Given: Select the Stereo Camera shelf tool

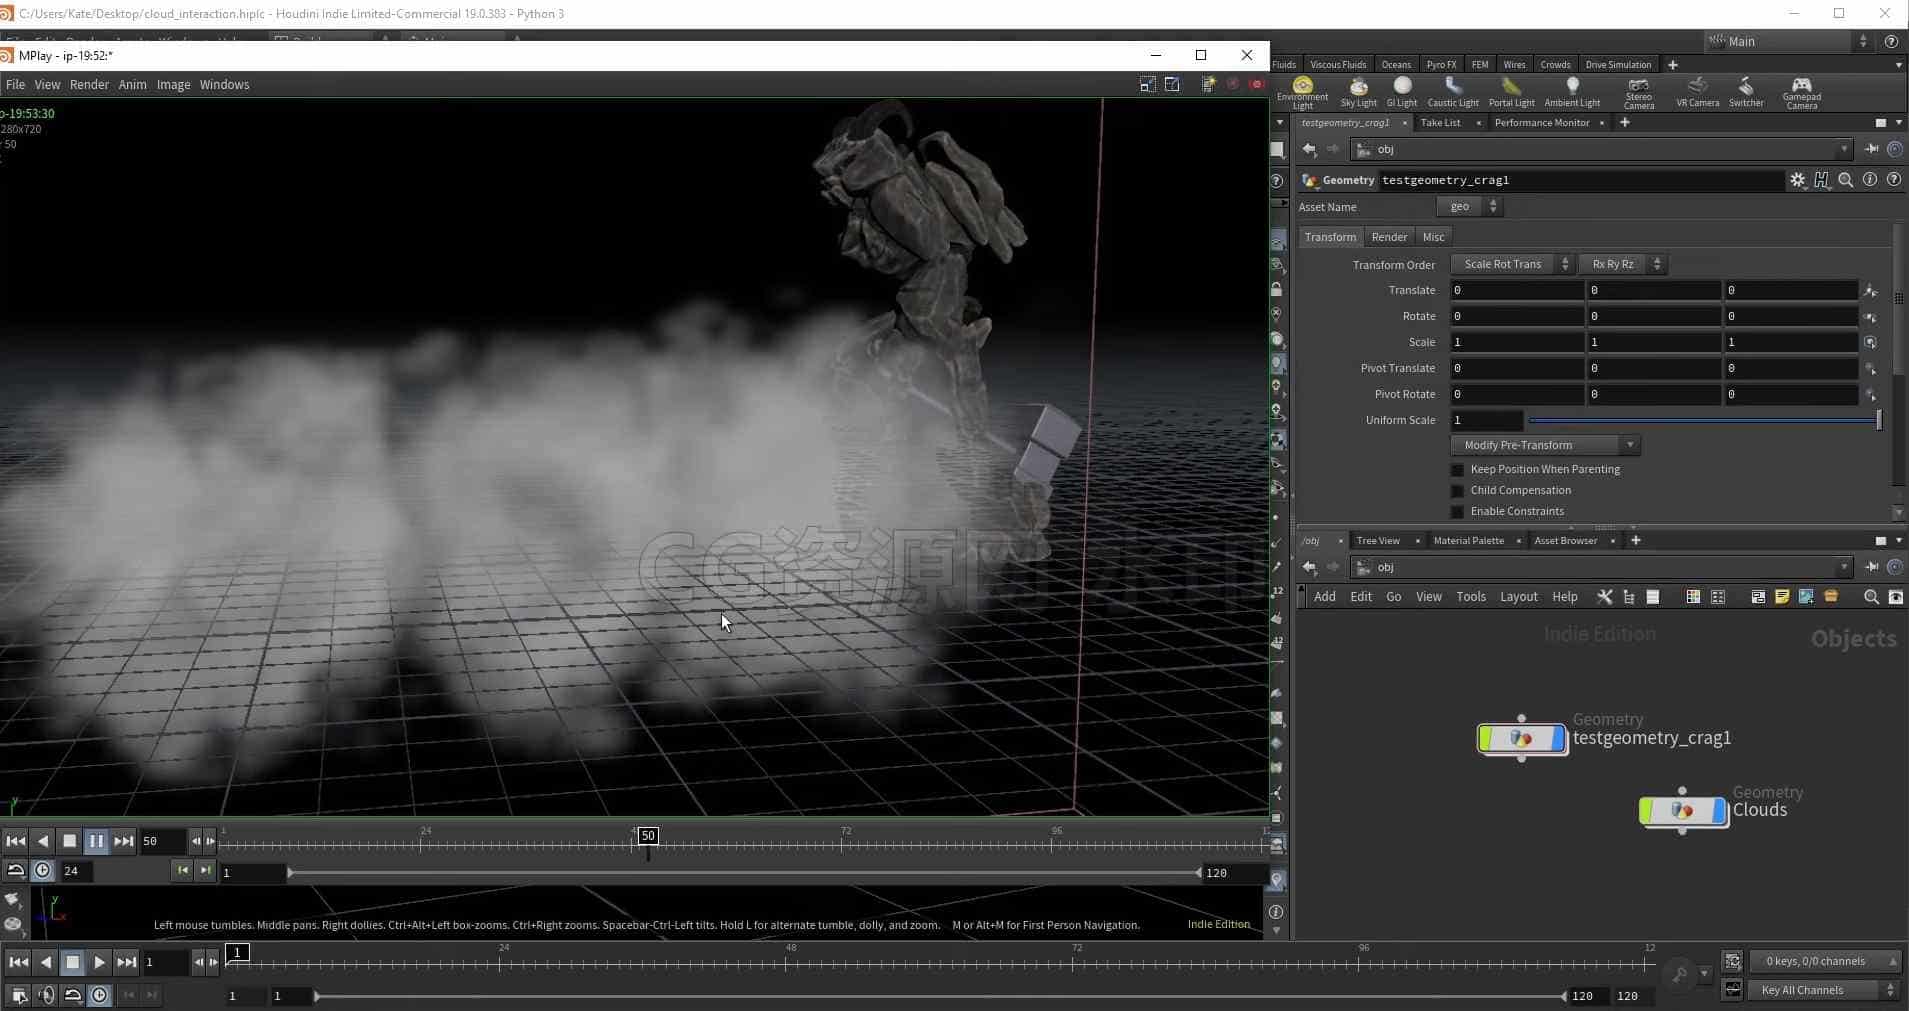Looking at the screenshot, I should (x=1638, y=92).
